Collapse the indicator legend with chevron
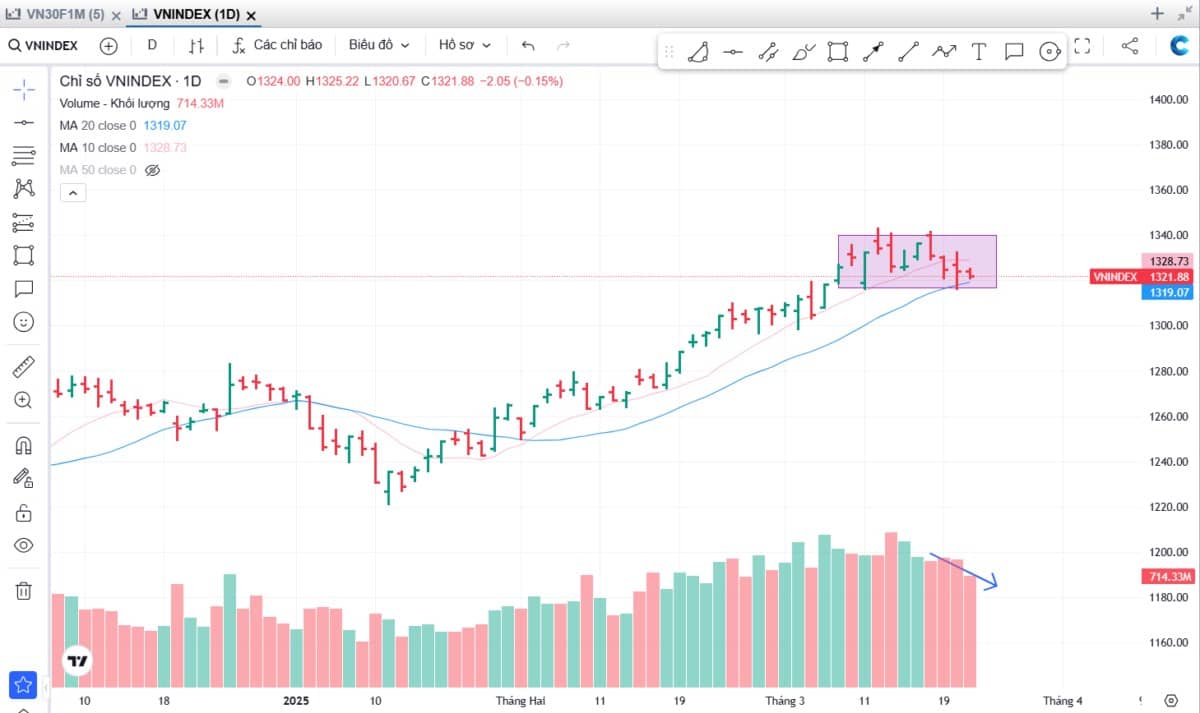Screen dimensions: 1200x713 click(72, 194)
